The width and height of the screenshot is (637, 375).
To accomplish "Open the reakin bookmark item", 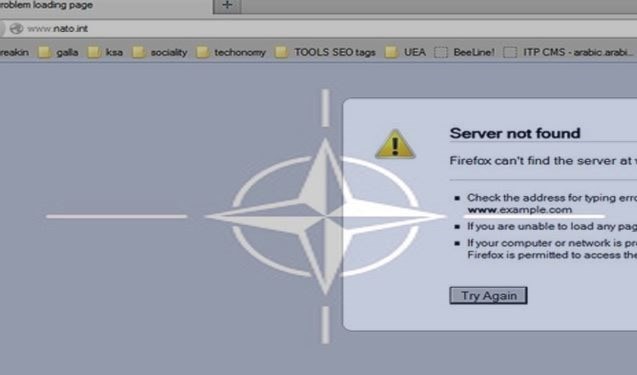I will point(14,52).
